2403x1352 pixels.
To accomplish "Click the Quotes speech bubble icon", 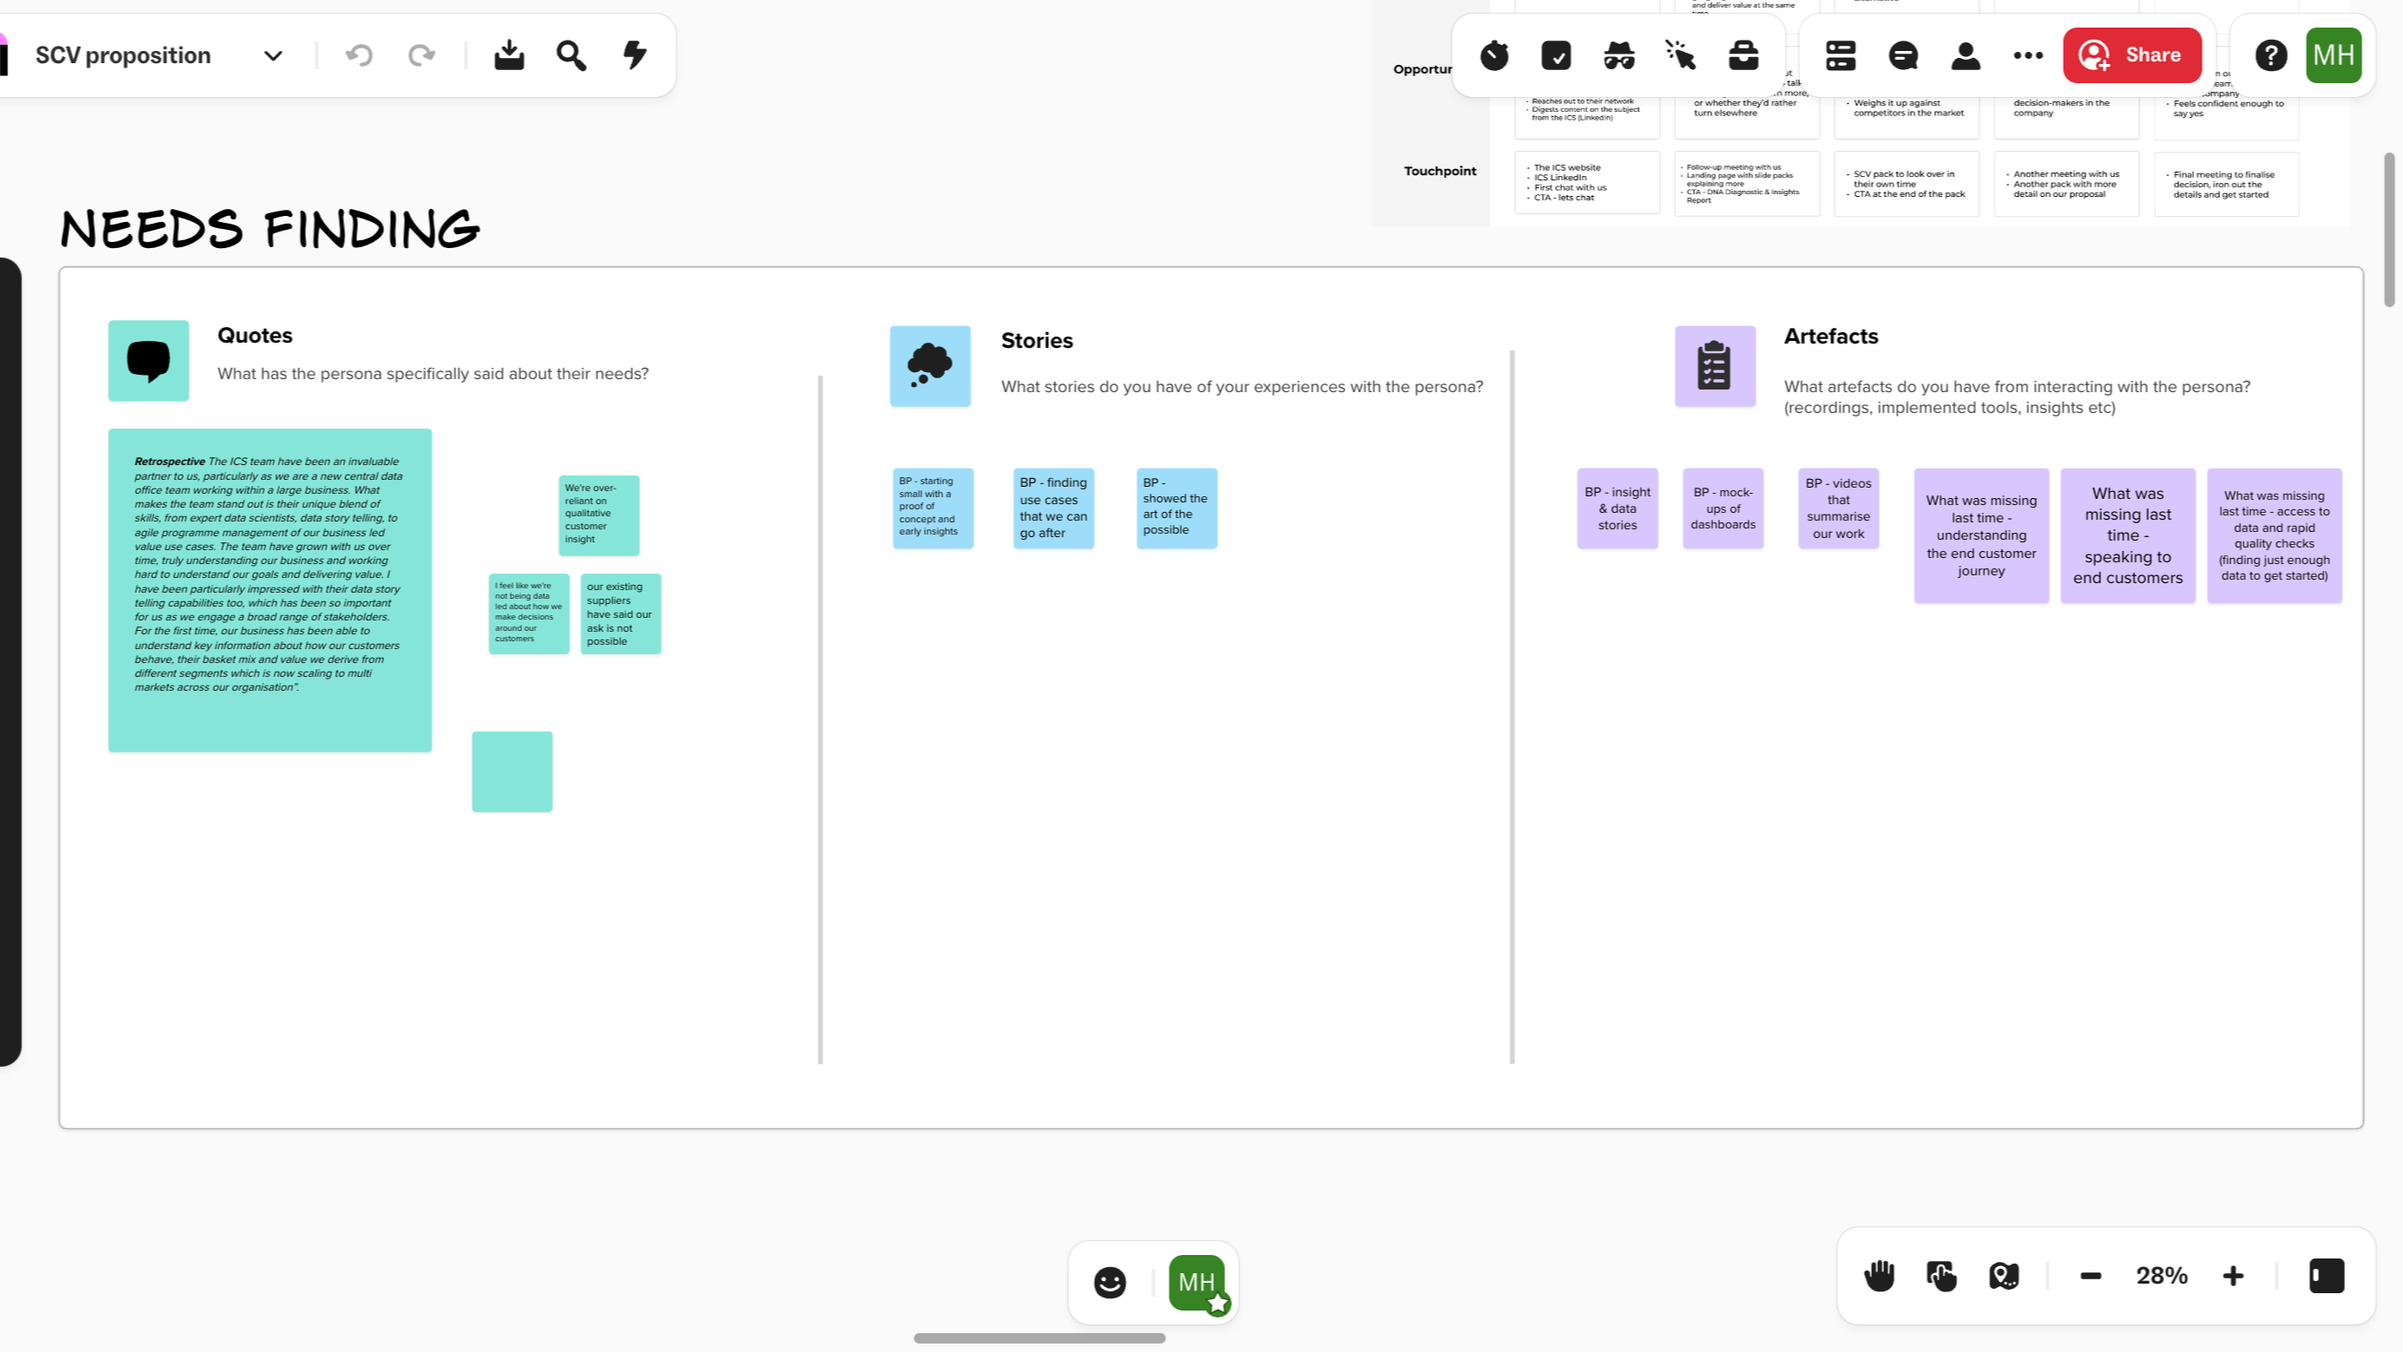I will [x=148, y=360].
